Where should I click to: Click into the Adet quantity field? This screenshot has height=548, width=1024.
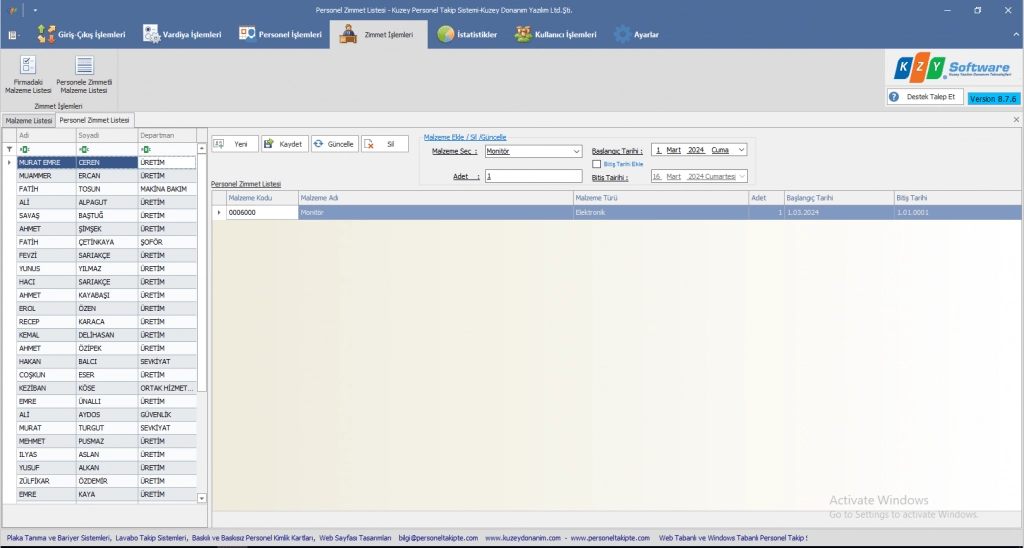532,176
